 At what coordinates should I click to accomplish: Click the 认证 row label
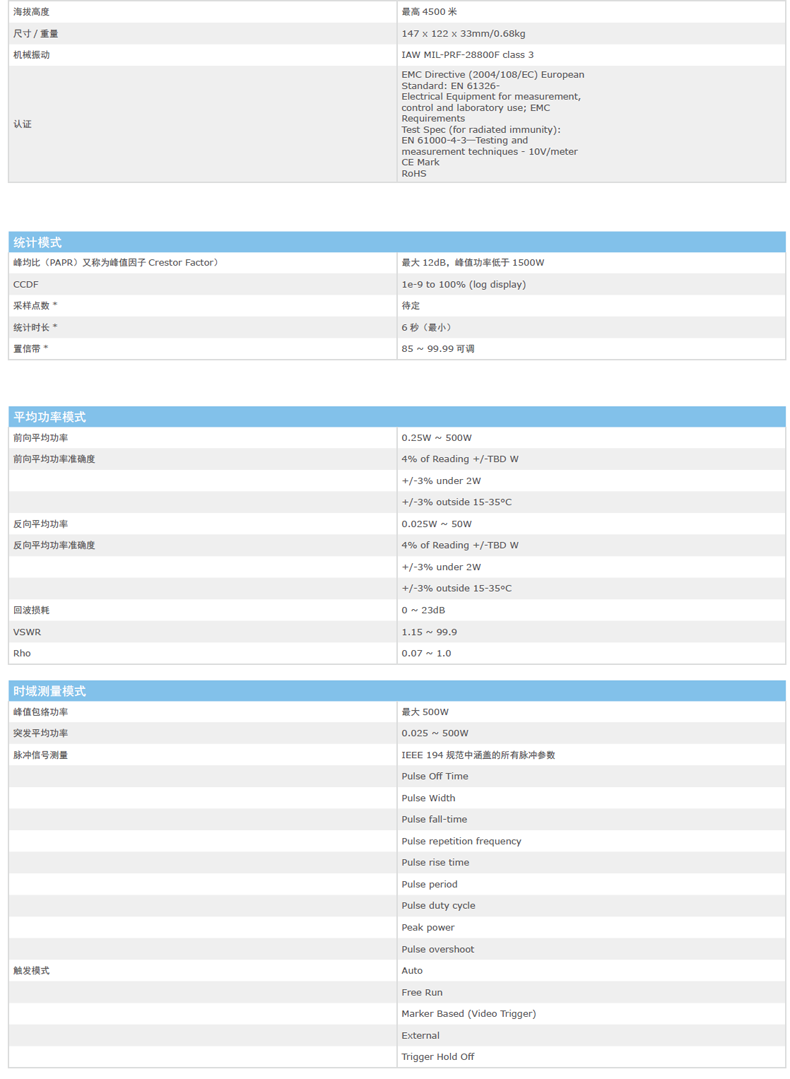coord(22,124)
